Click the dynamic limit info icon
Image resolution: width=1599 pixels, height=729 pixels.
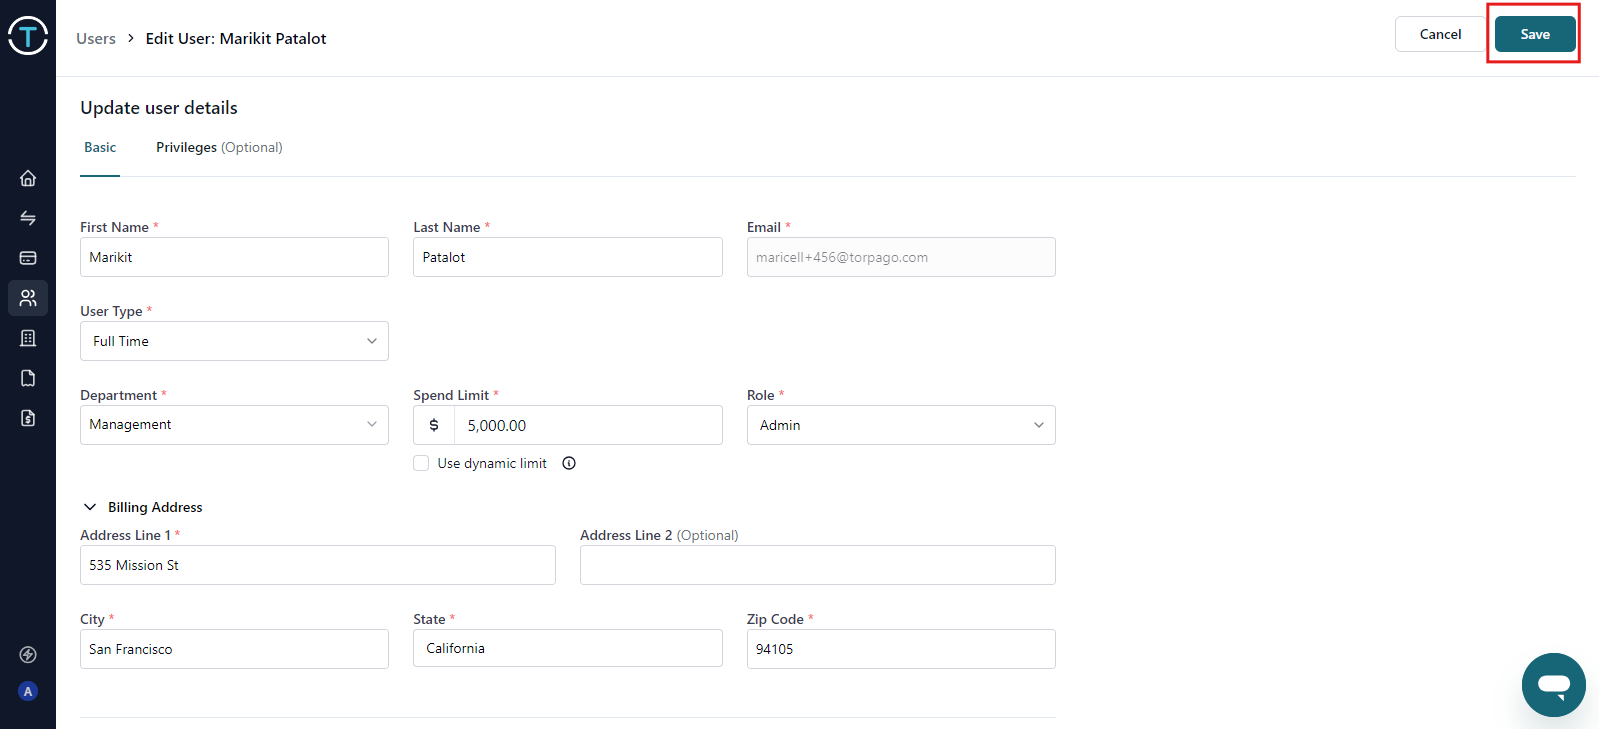(x=569, y=463)
